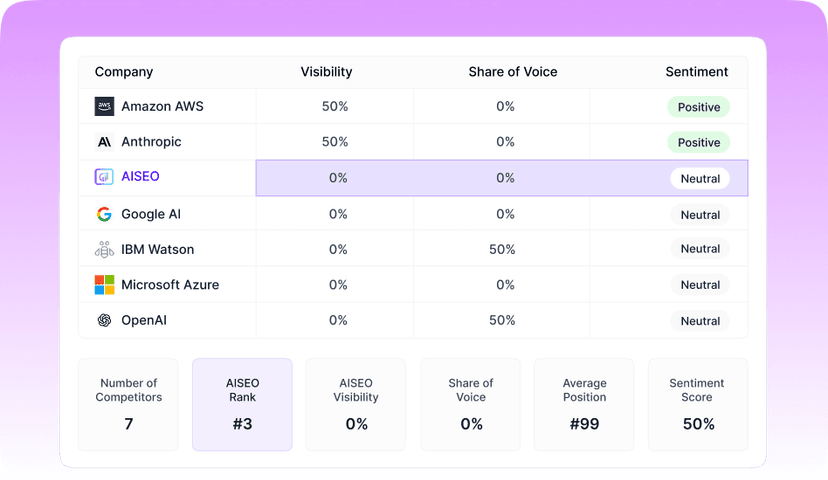Sort by the Visibility column header

[326, 72]
